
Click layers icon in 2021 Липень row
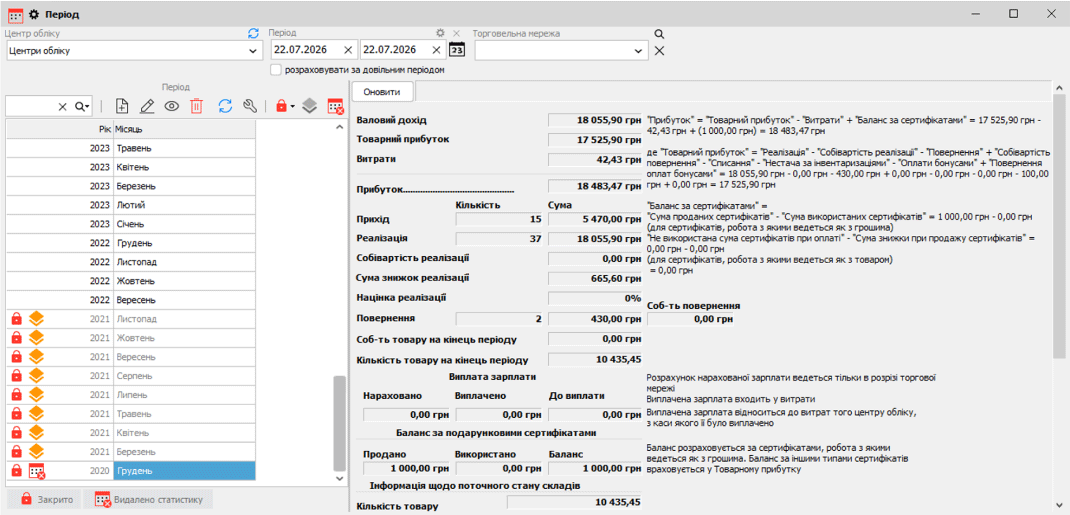tap(37, 394)
